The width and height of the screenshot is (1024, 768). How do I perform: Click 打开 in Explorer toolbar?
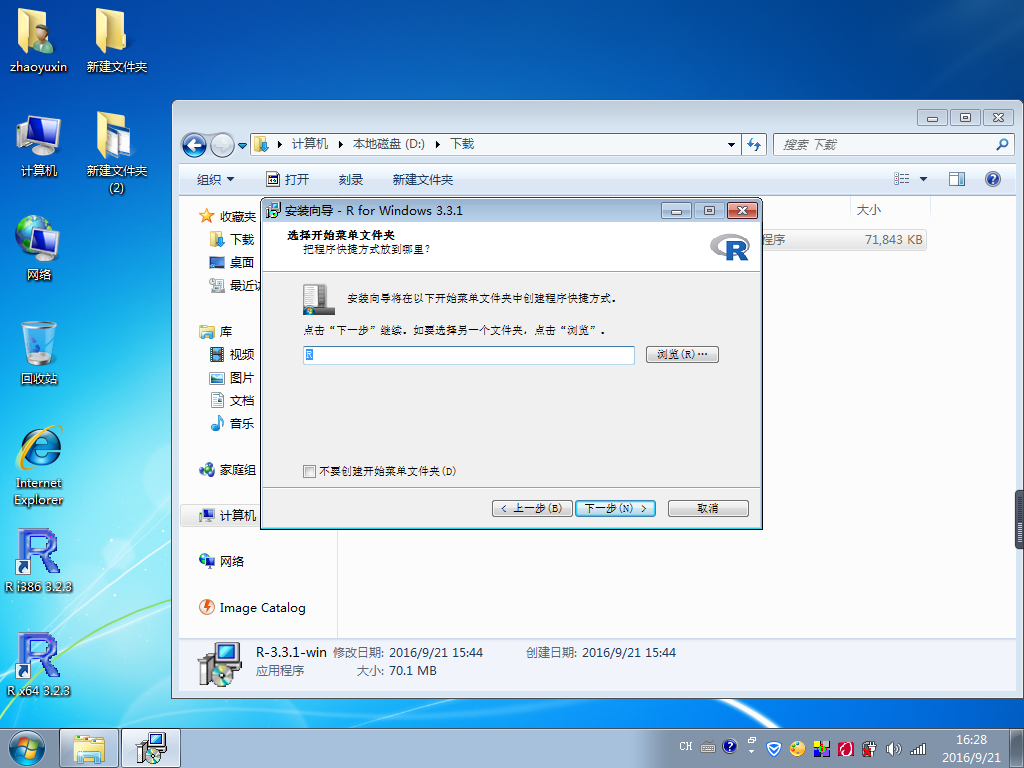(287, 180)
